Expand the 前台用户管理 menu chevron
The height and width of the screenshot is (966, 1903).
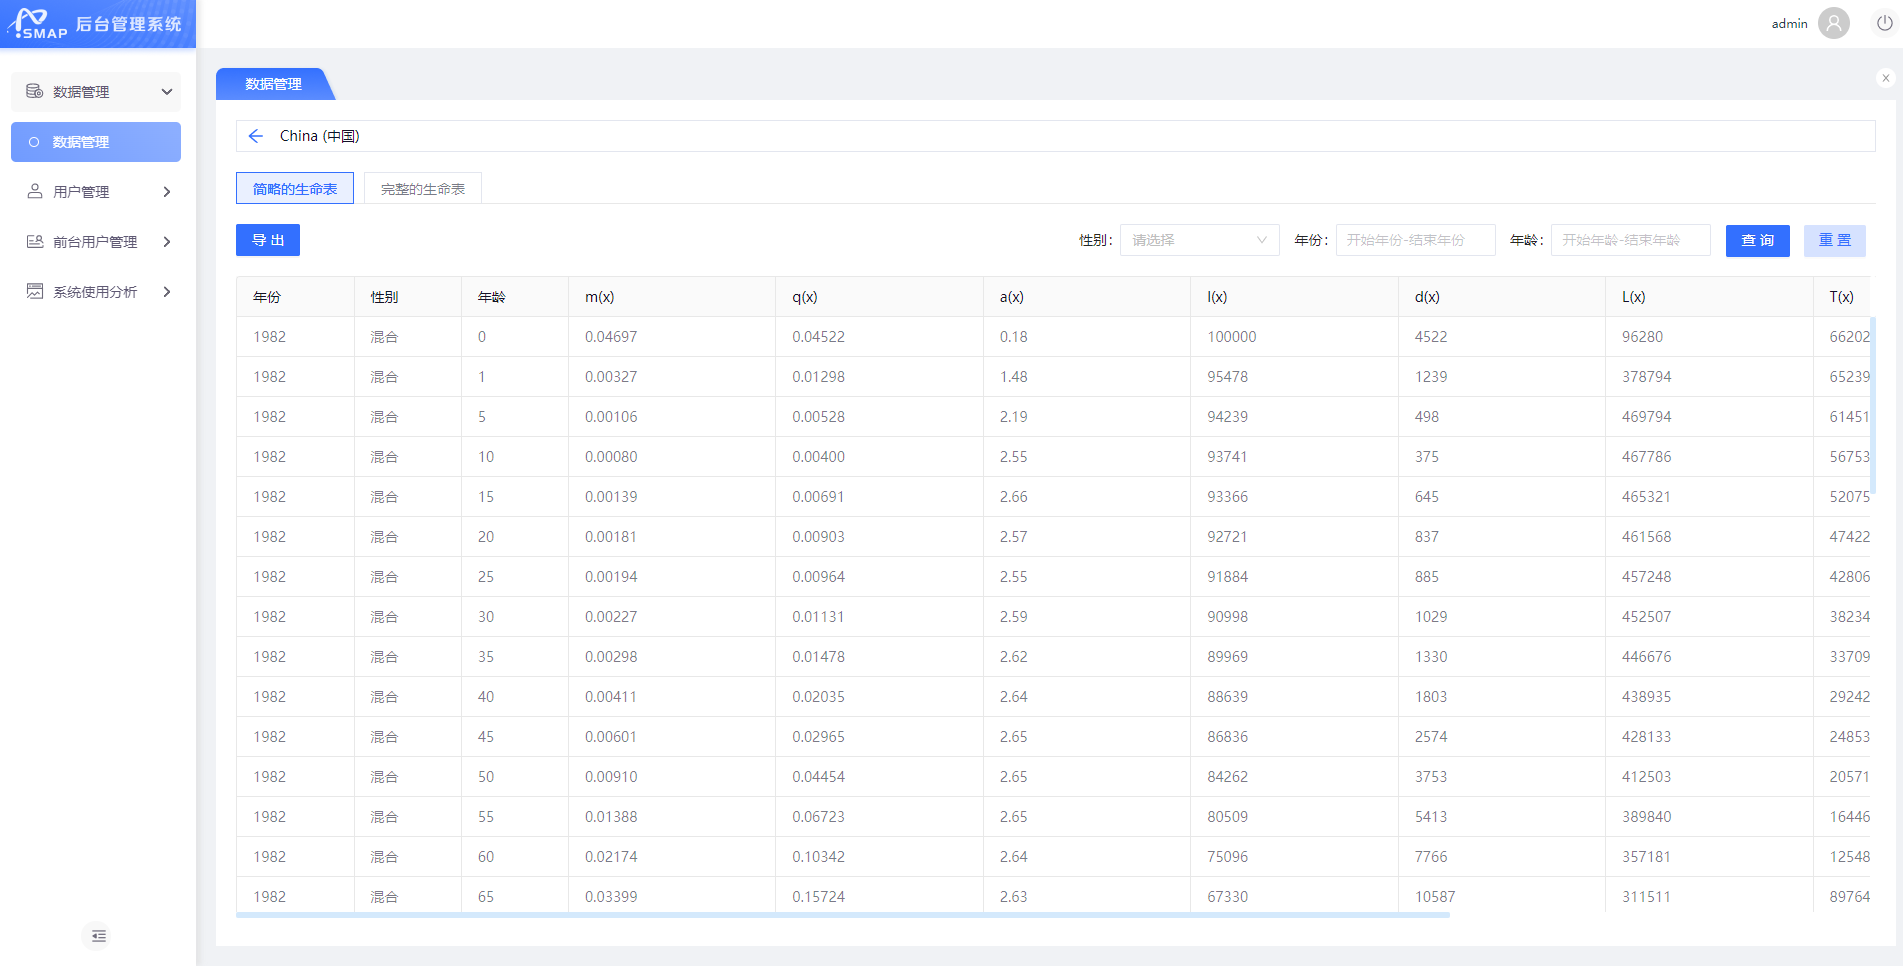click(x=167, y=242)
